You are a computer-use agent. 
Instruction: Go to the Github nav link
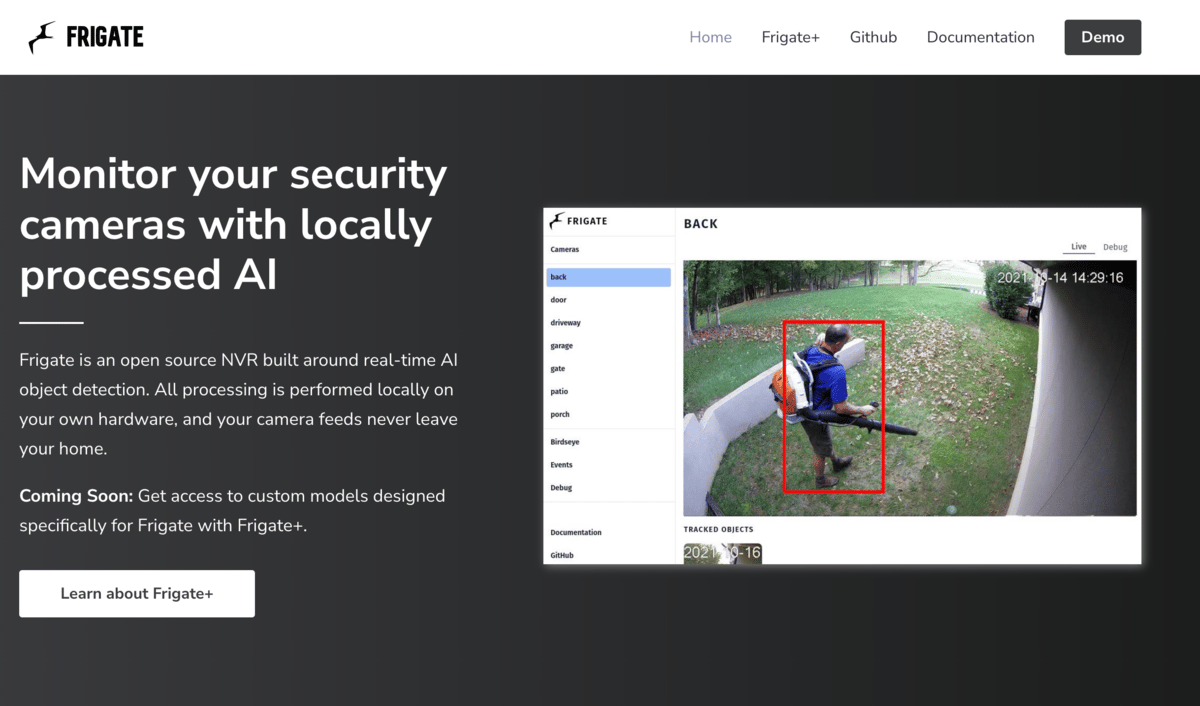874,37
